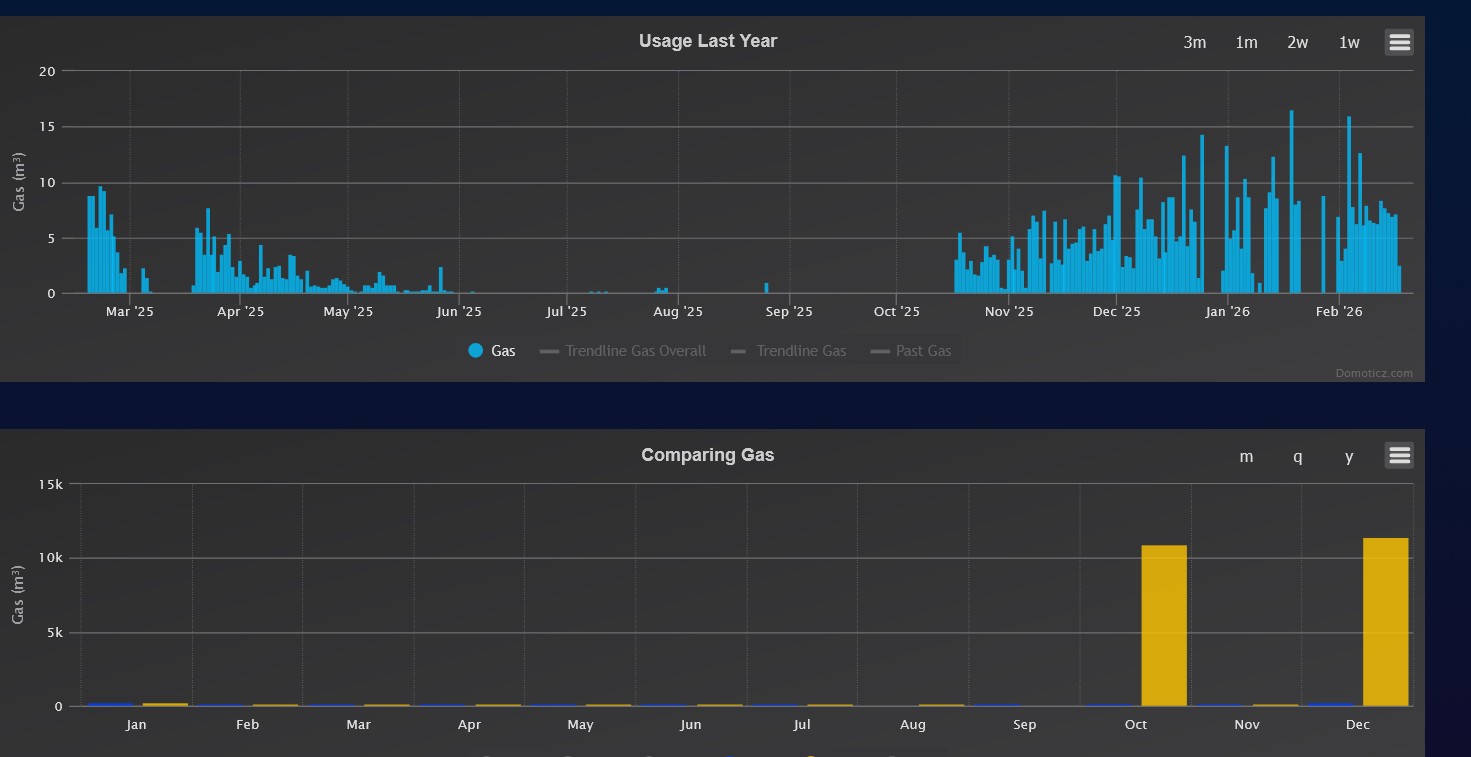The height and width of the screenshot is (757, 1471).
Task: Zoom usage chart to 2w
Action: tap(1297, 42)
